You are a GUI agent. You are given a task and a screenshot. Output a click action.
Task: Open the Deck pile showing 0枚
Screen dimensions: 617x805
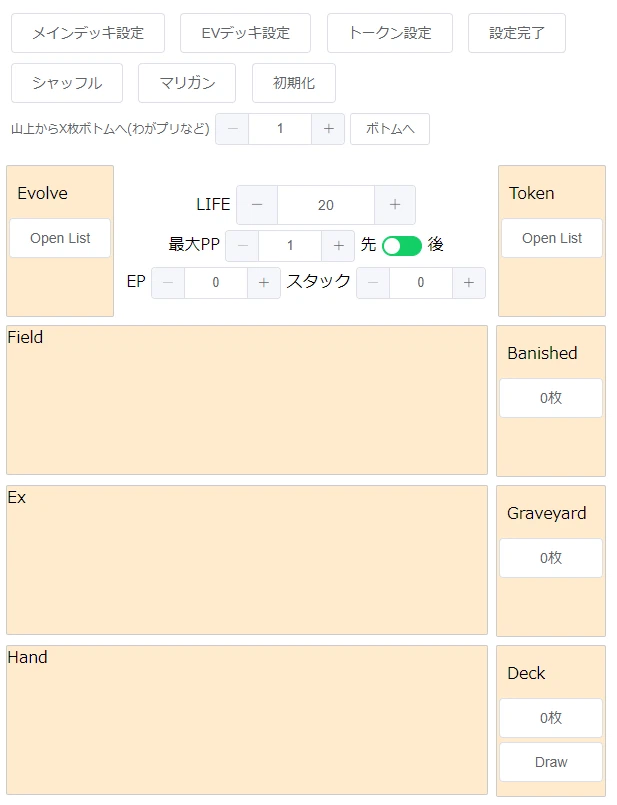tap(551, 718)
